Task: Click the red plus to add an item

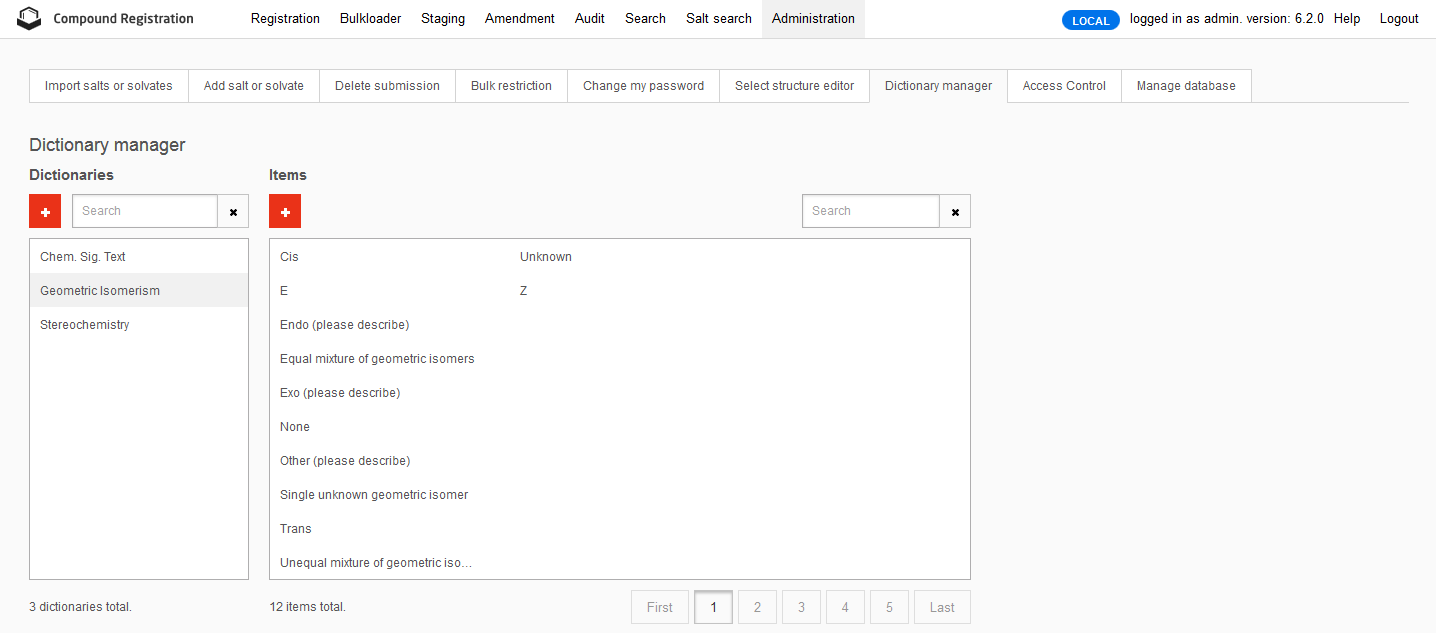Action: pos(285,211)
